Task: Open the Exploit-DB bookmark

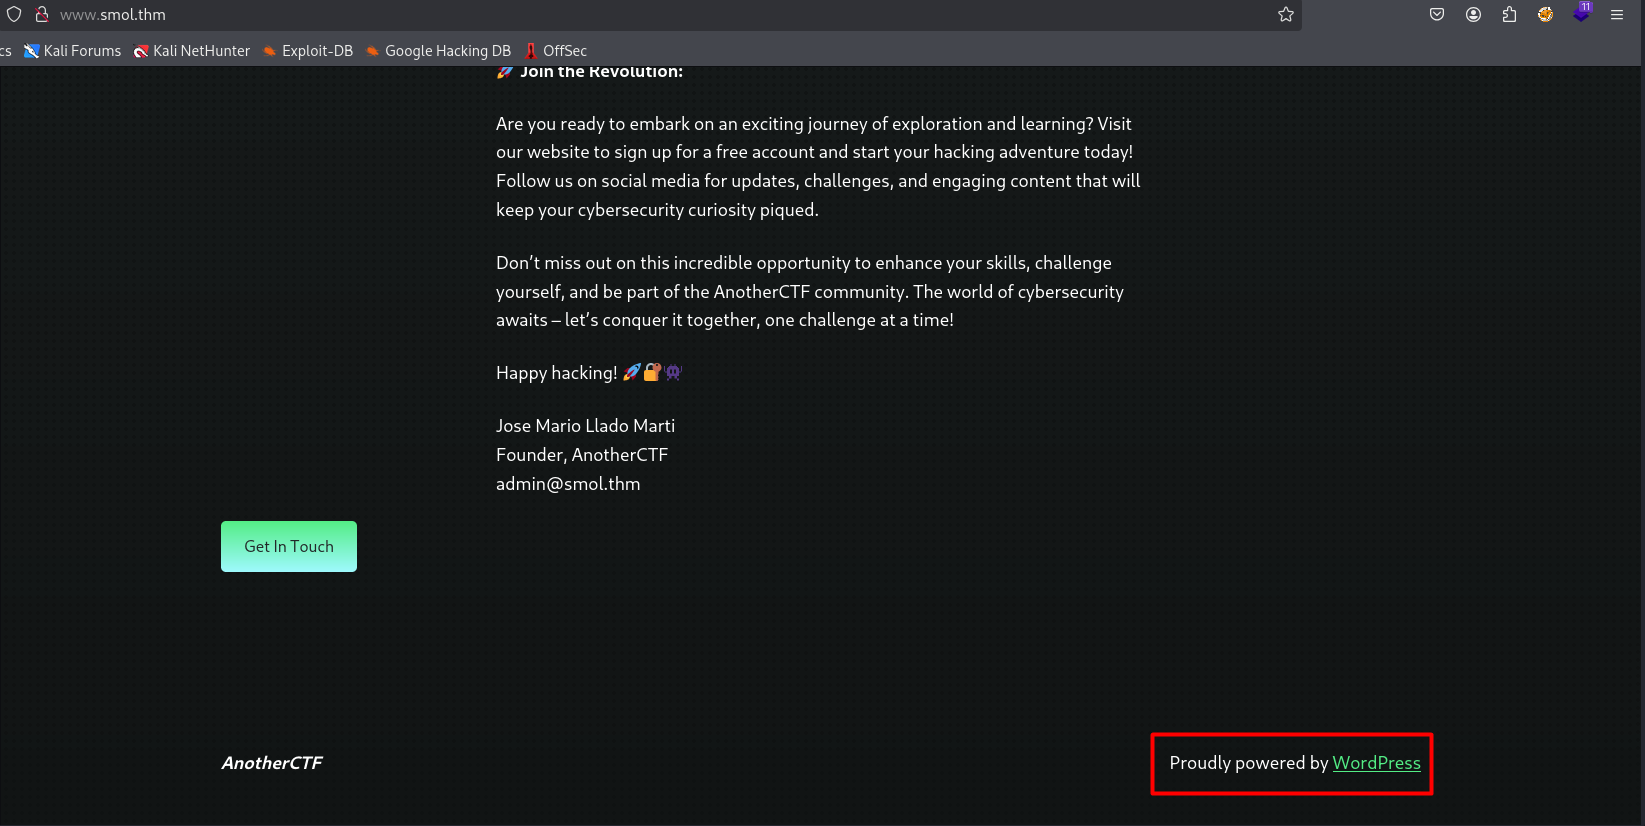Action: coord(308,51)
